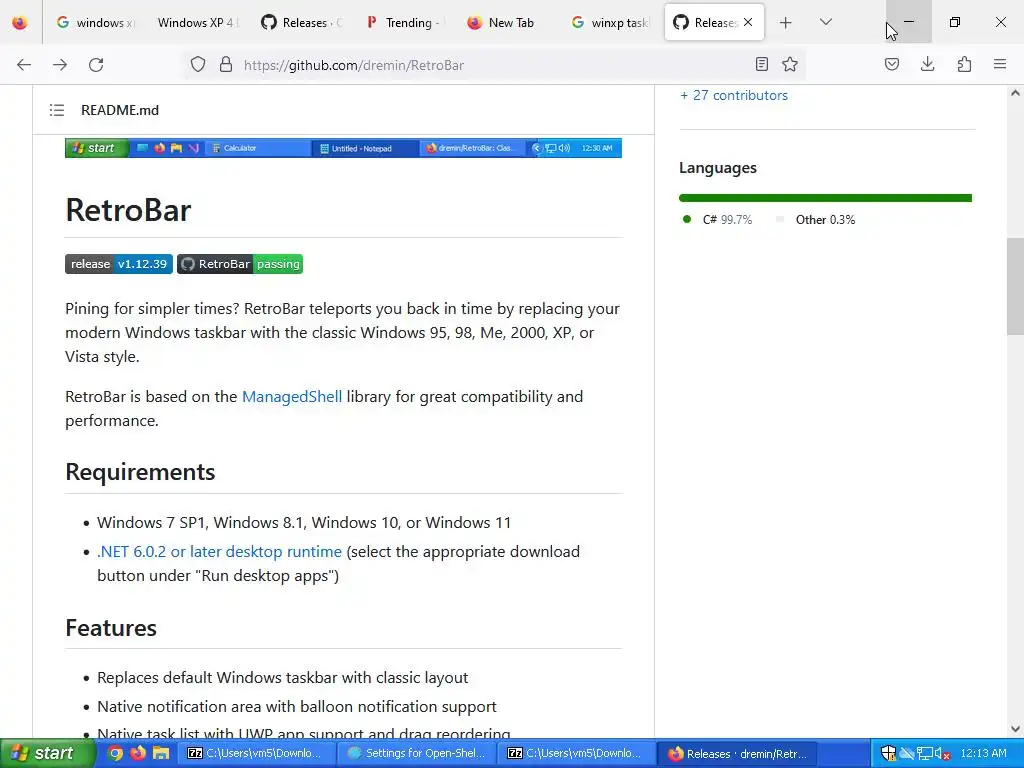Click the 12:13 AM clock
The height and width of the screenshot is (768, 1024).
pyautogui.click(x=984, y=754)
